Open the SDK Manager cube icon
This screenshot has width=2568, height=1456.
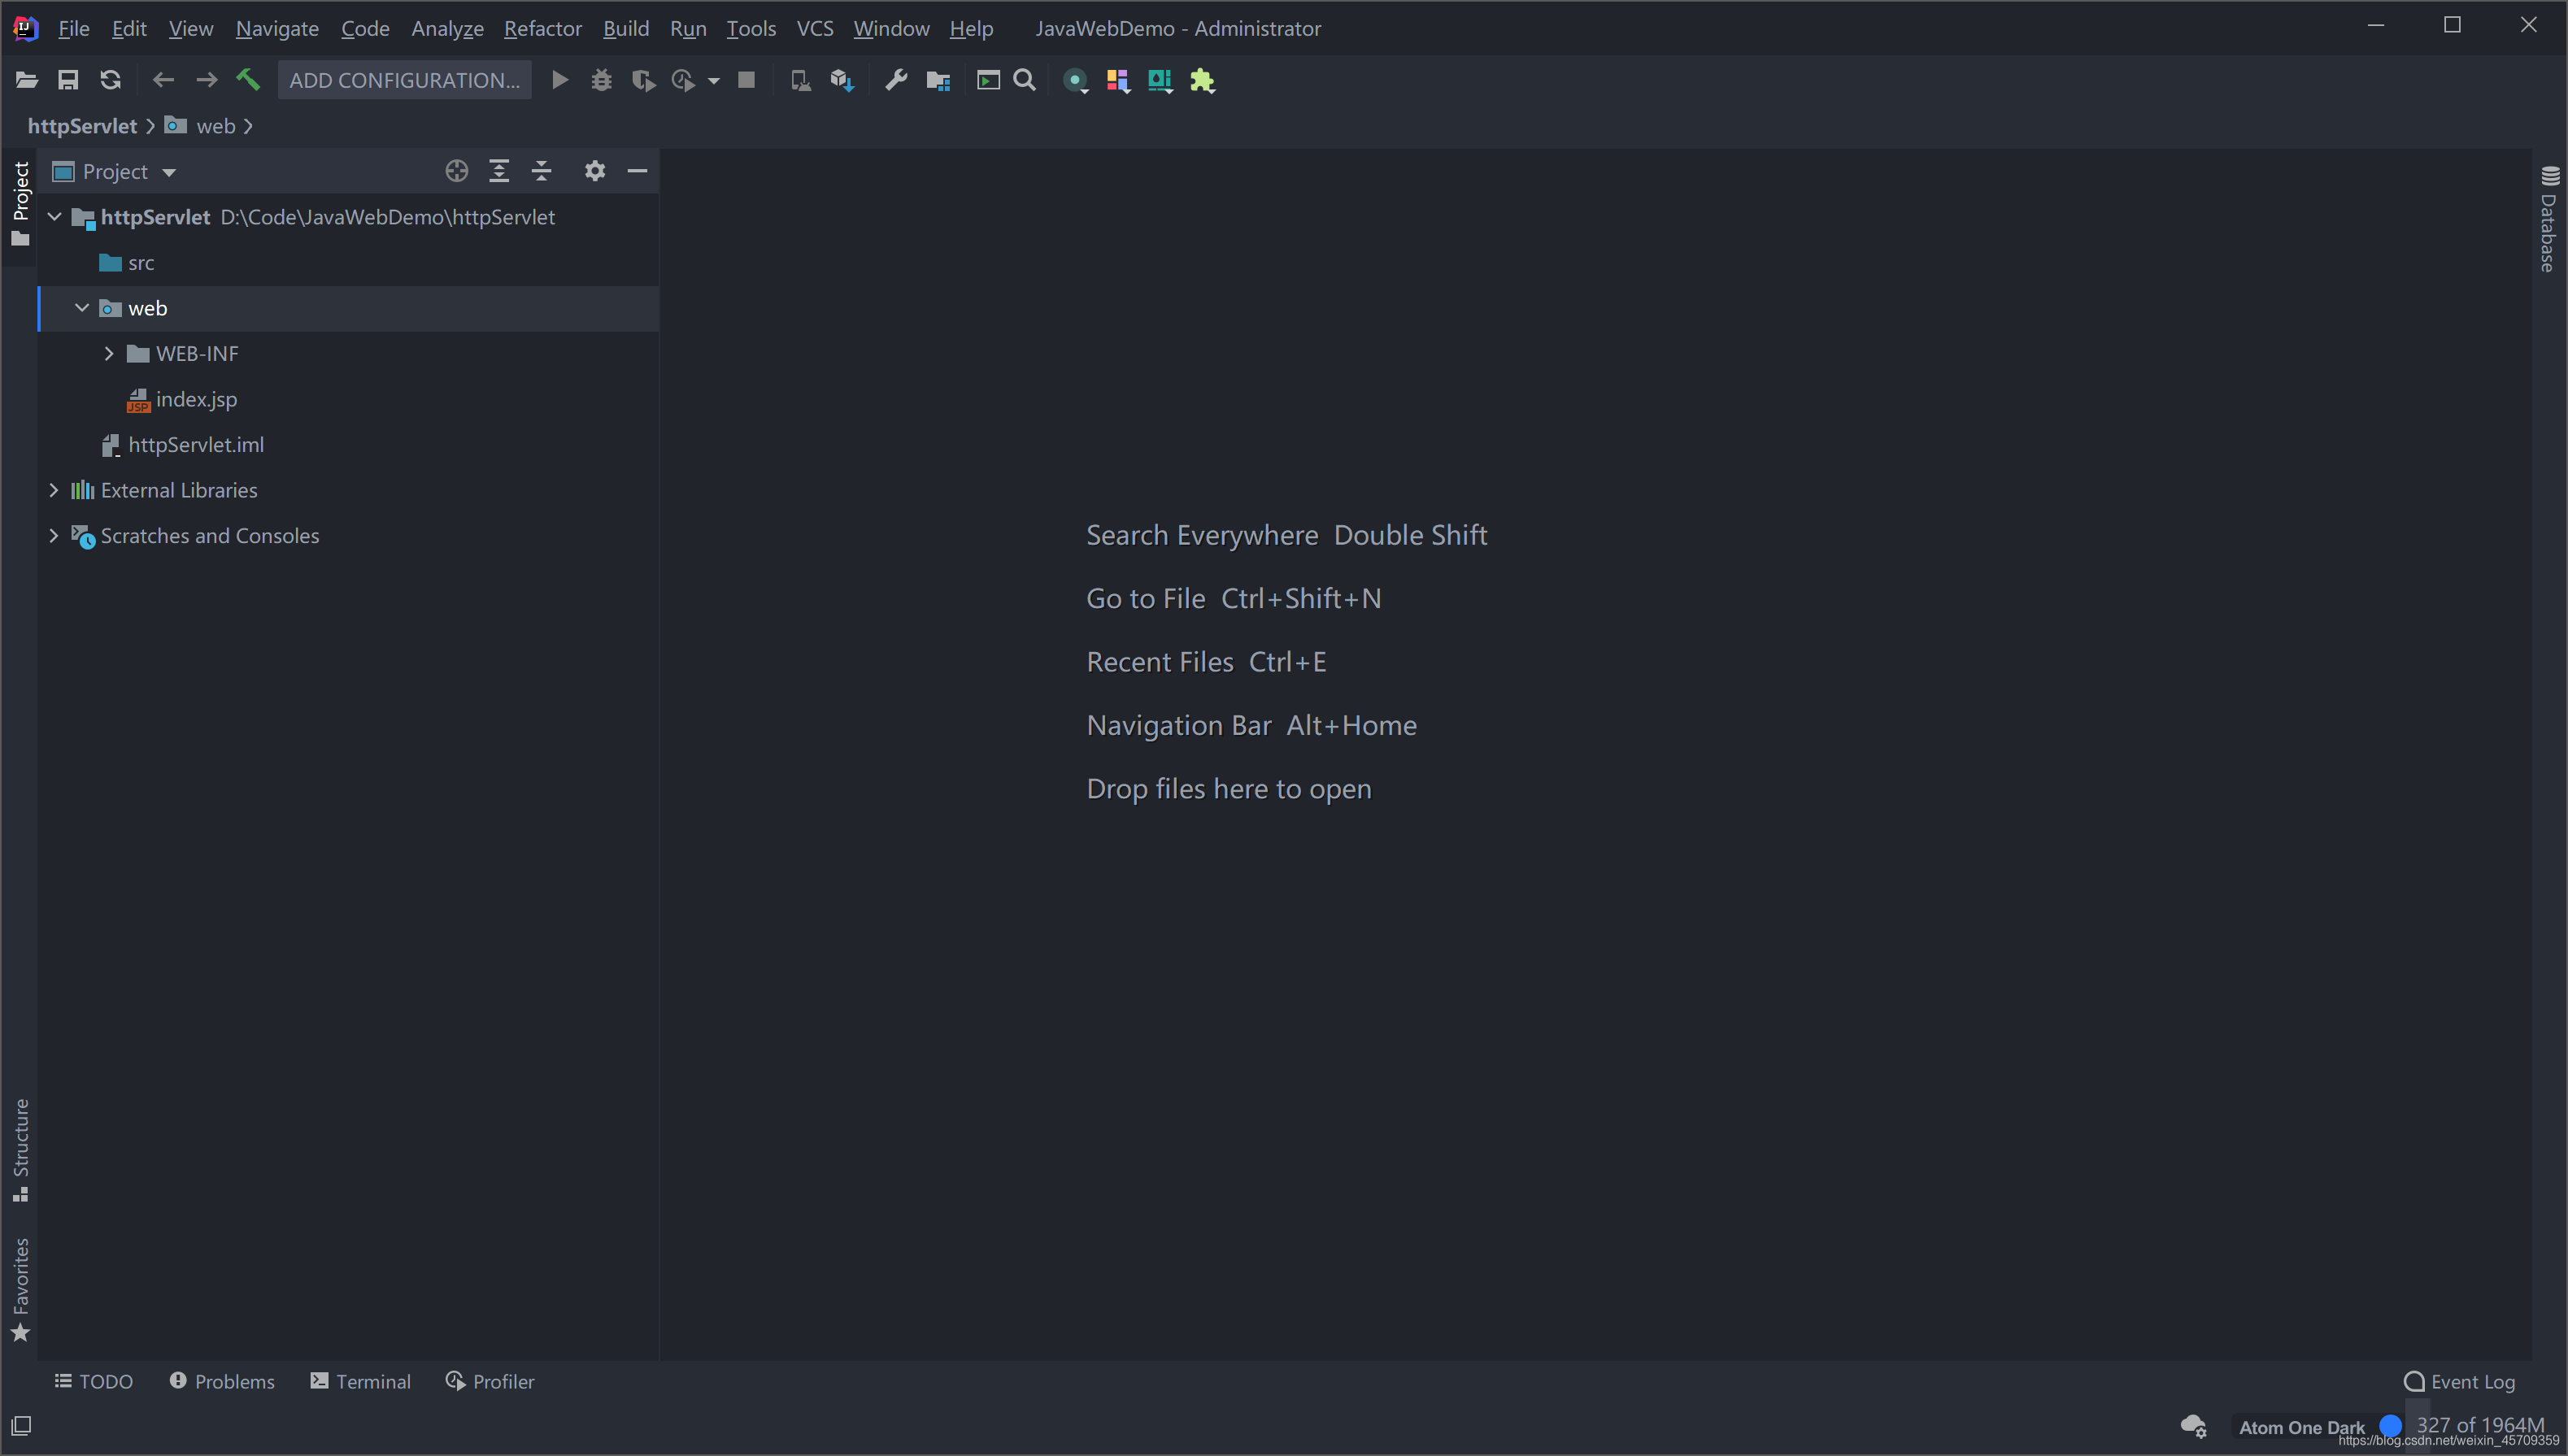click(x=842, y=80)
